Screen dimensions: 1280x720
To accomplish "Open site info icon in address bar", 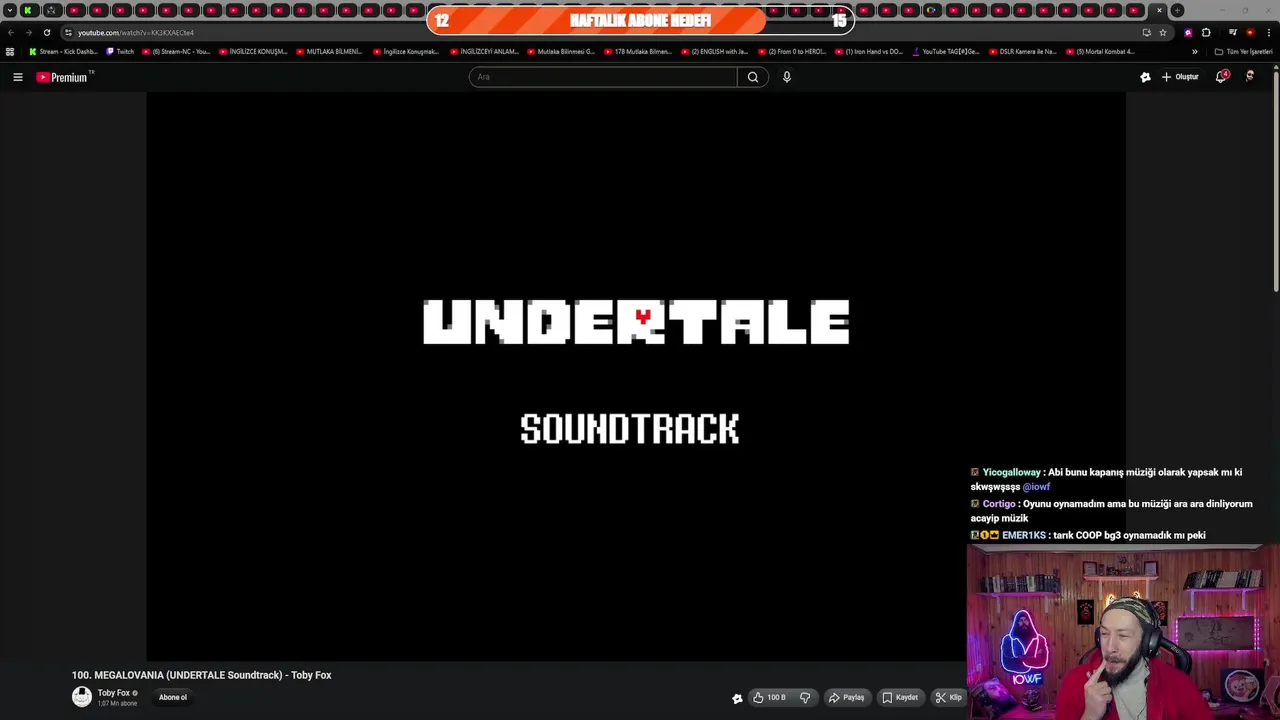I will click(68, 32).
